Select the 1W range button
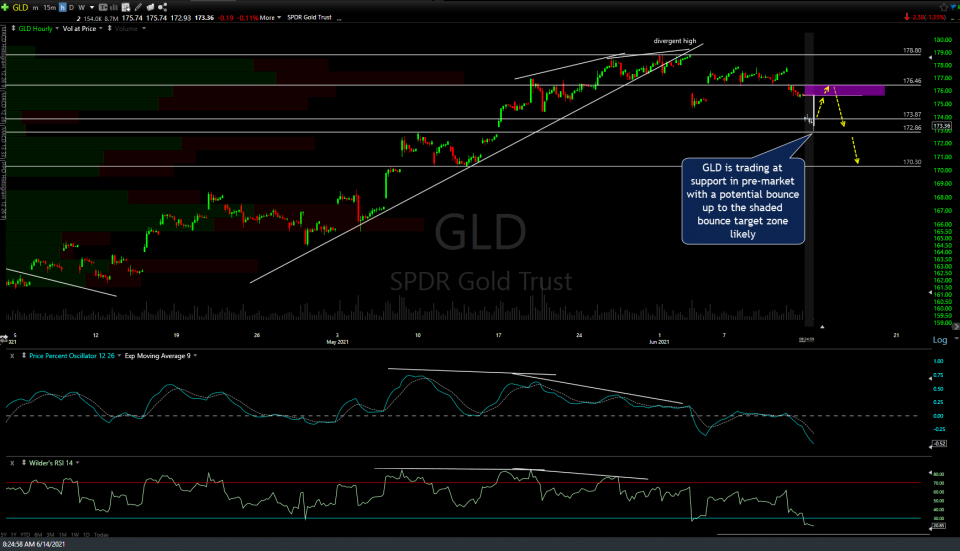 (x=75, y=535)
